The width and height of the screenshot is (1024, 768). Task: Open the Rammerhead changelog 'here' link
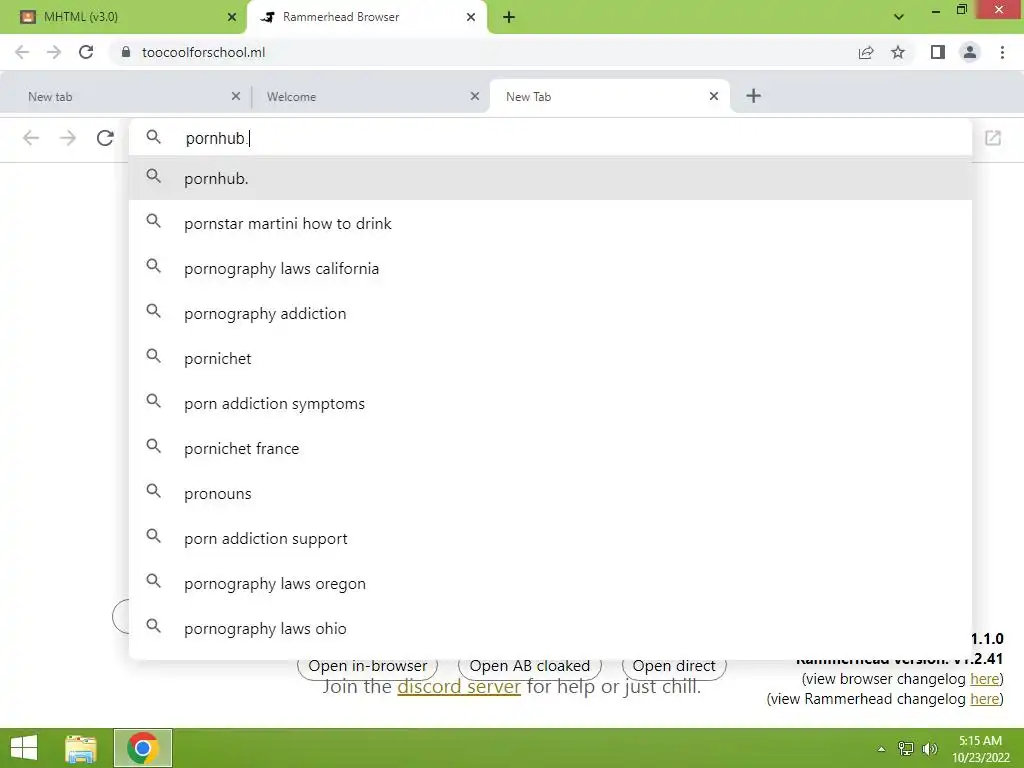(x=984, y=699)
